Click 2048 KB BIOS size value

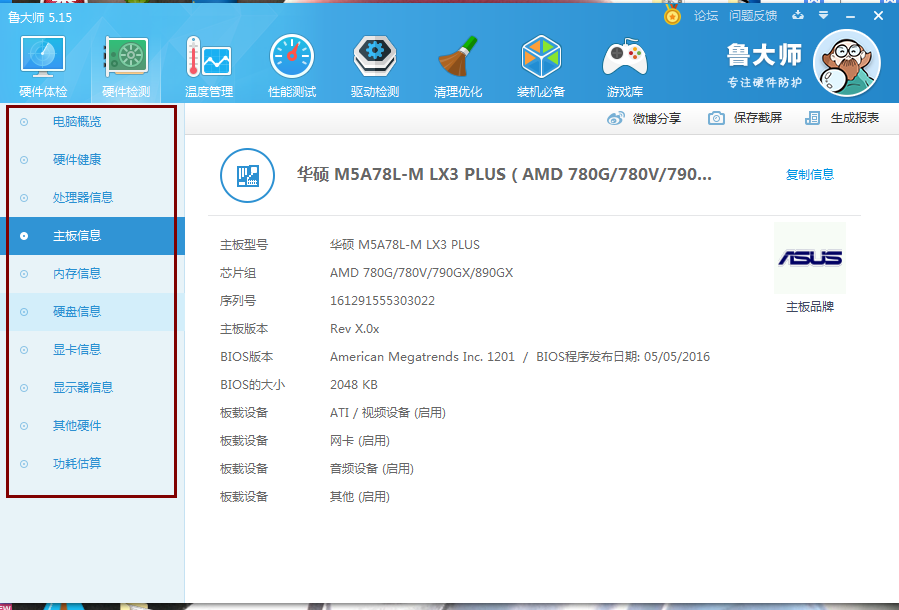click(354, 385)
